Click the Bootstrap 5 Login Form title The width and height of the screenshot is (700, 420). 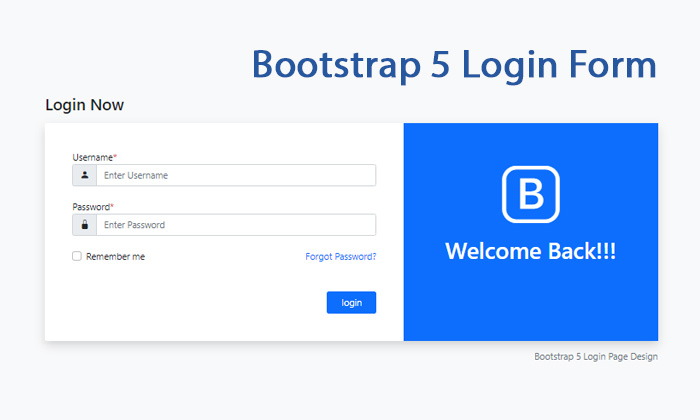pos(454,65)
